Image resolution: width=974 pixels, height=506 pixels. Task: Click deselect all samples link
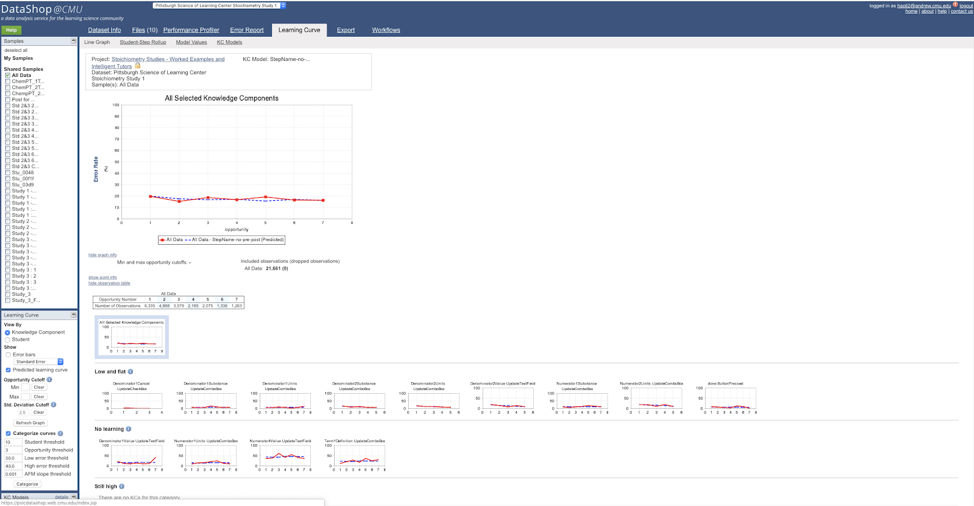[x=16, y=50]
